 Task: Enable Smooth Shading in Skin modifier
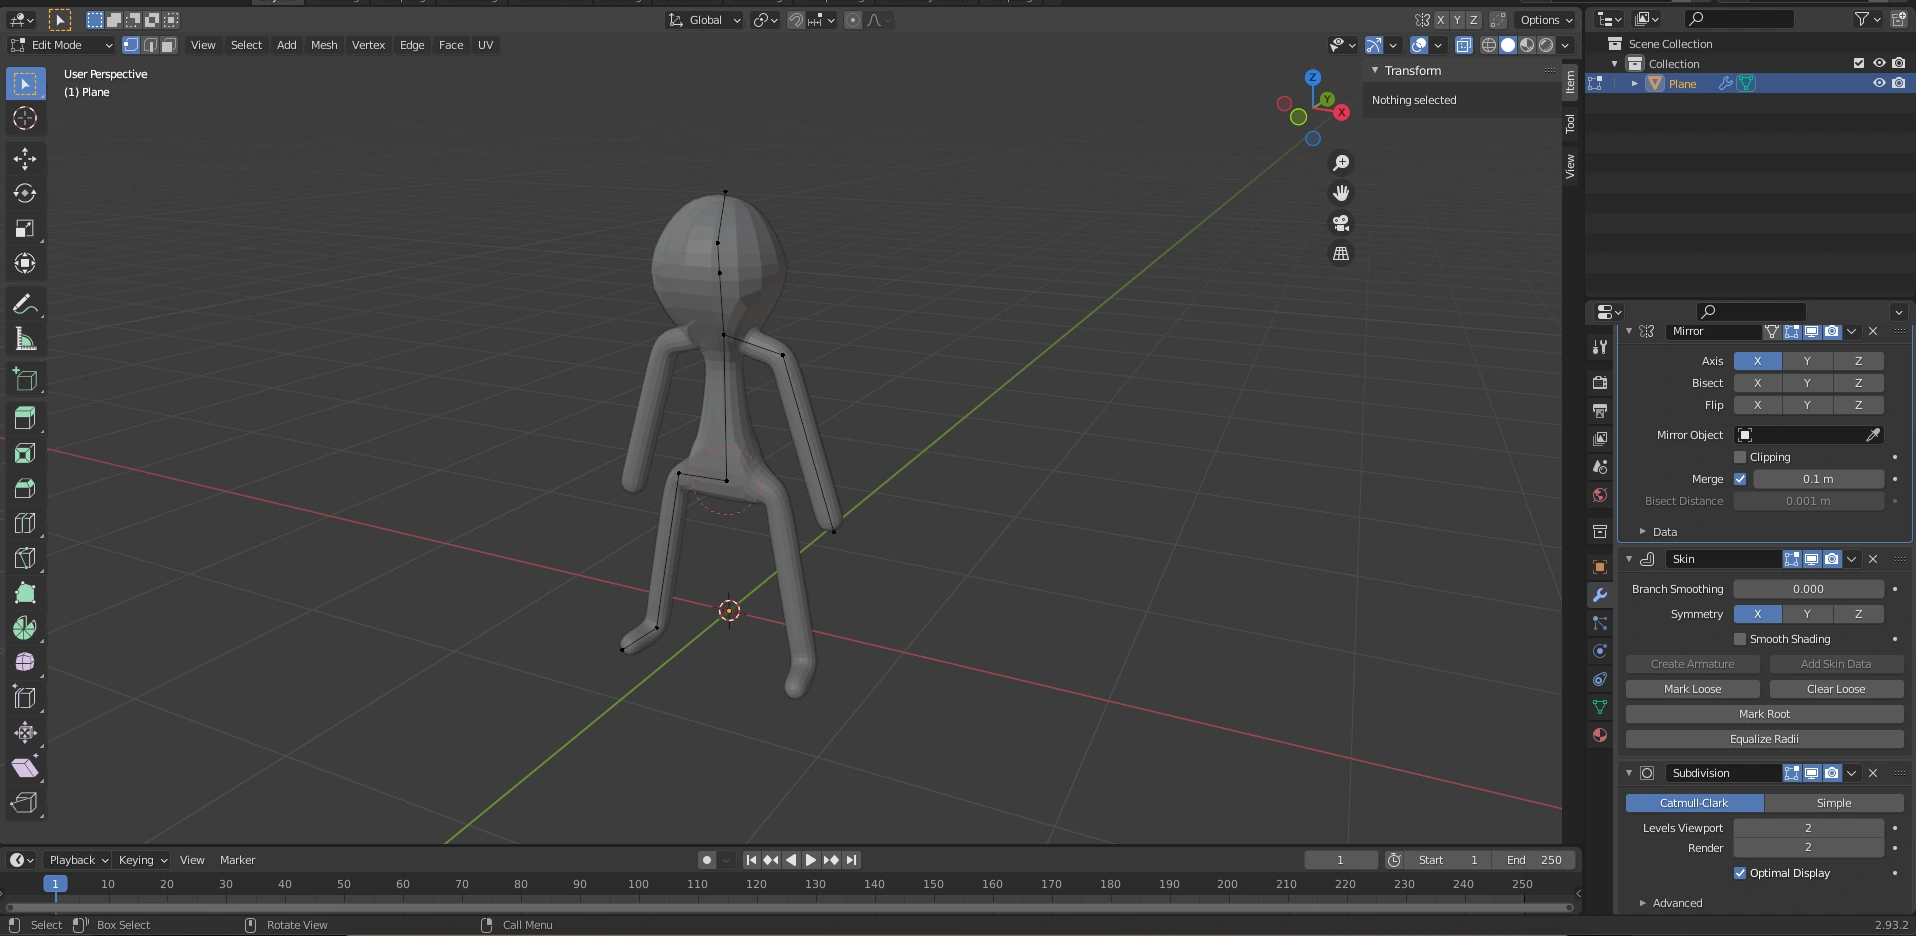(1740, 639)
